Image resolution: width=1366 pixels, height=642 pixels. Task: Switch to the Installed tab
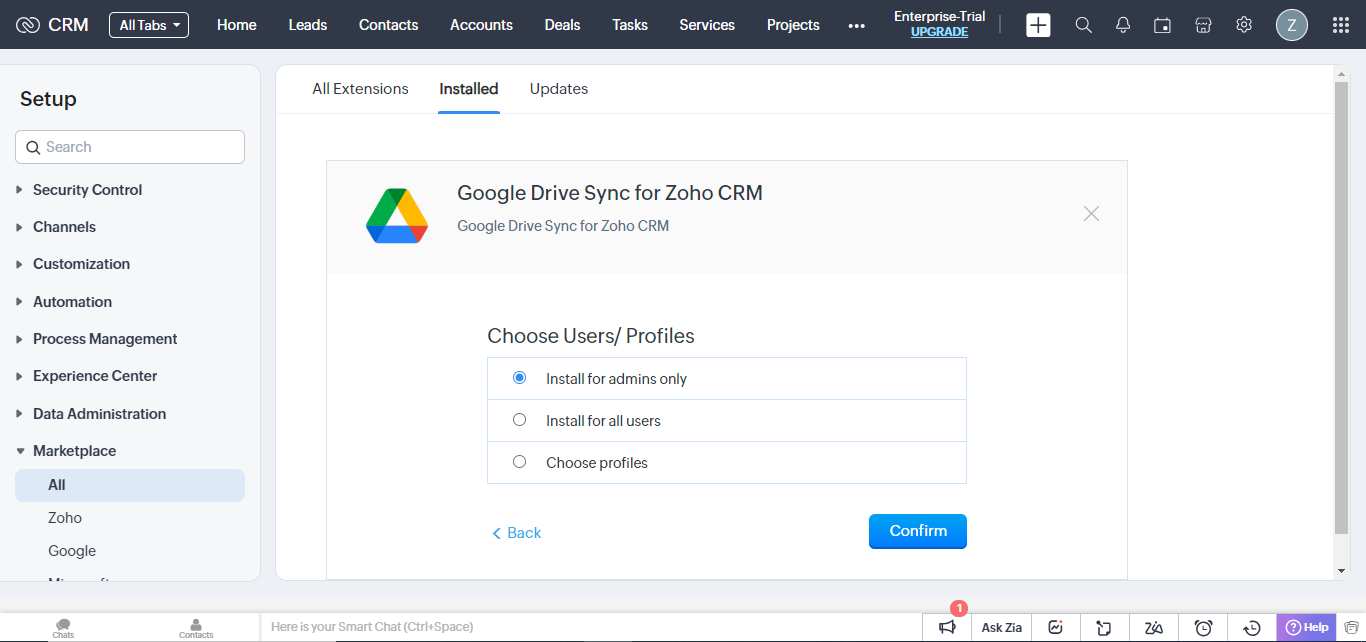(469, 89)
